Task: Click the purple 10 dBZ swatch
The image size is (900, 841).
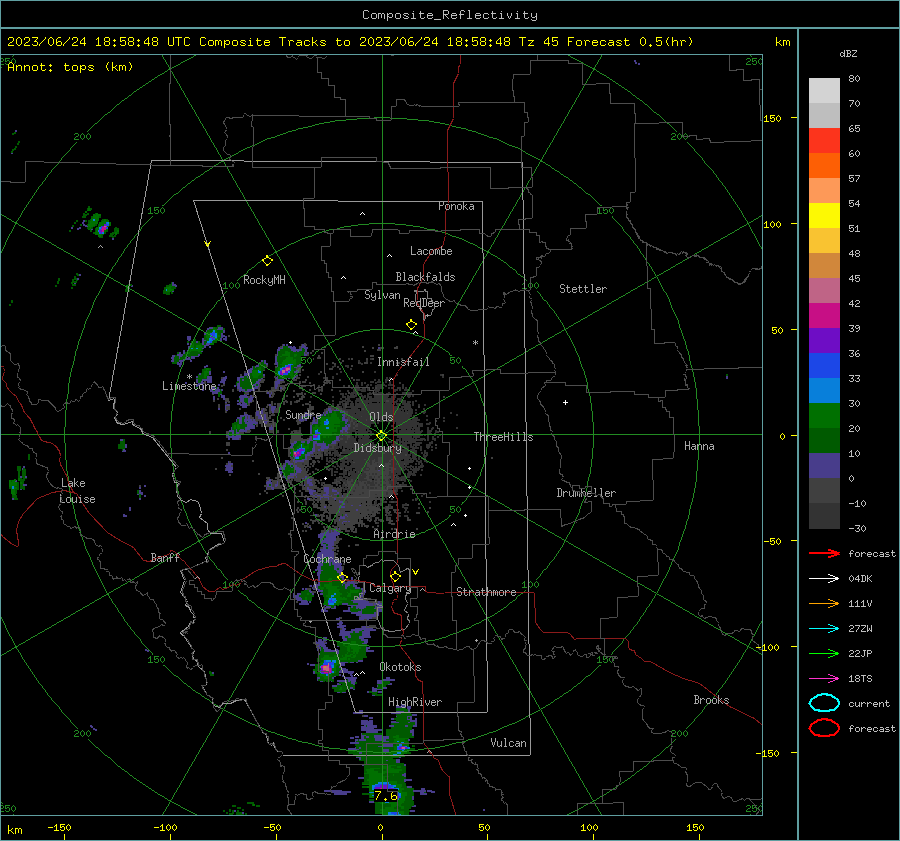Action: (824, 465)
